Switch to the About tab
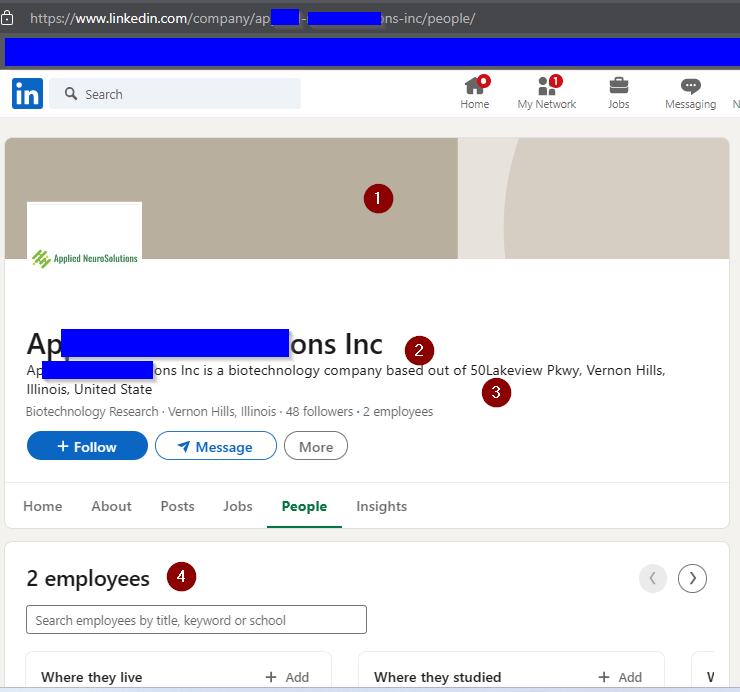 point(111,506)
